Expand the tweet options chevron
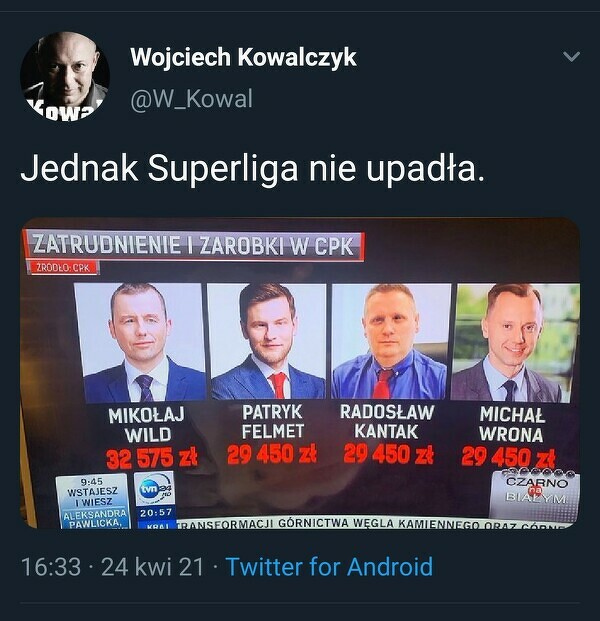 pos(571,57)
